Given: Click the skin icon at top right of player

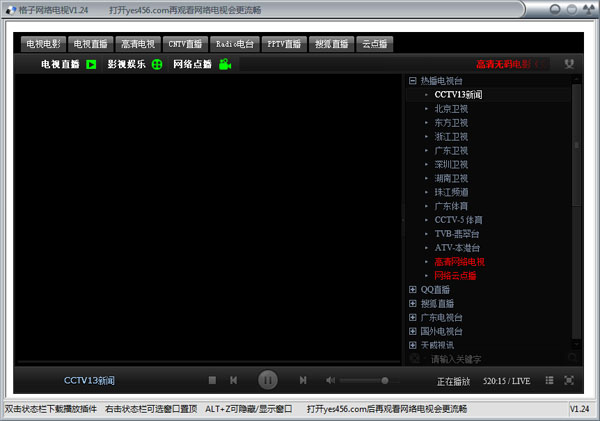Looking at the screenshot, I should click(569, 64).
